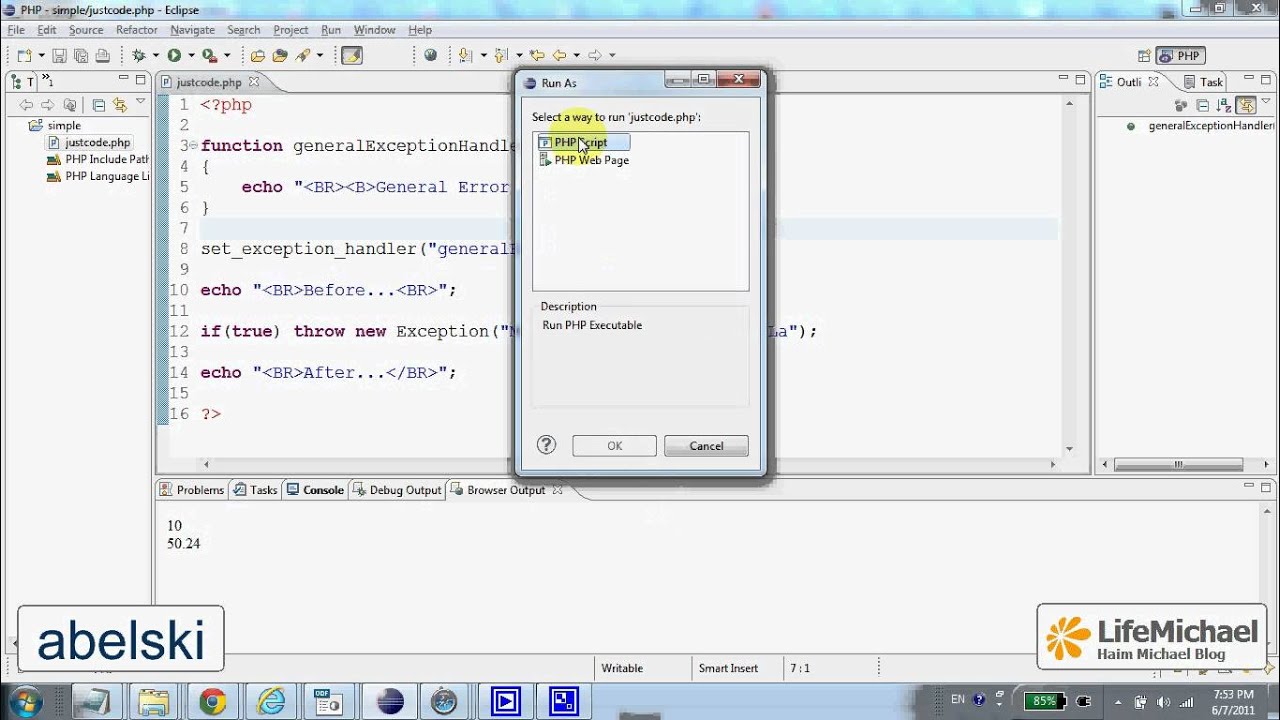This screenshot has height=720, width=1280.
Task: Select PHP Script in Run As list
Action: click(583, 142)
